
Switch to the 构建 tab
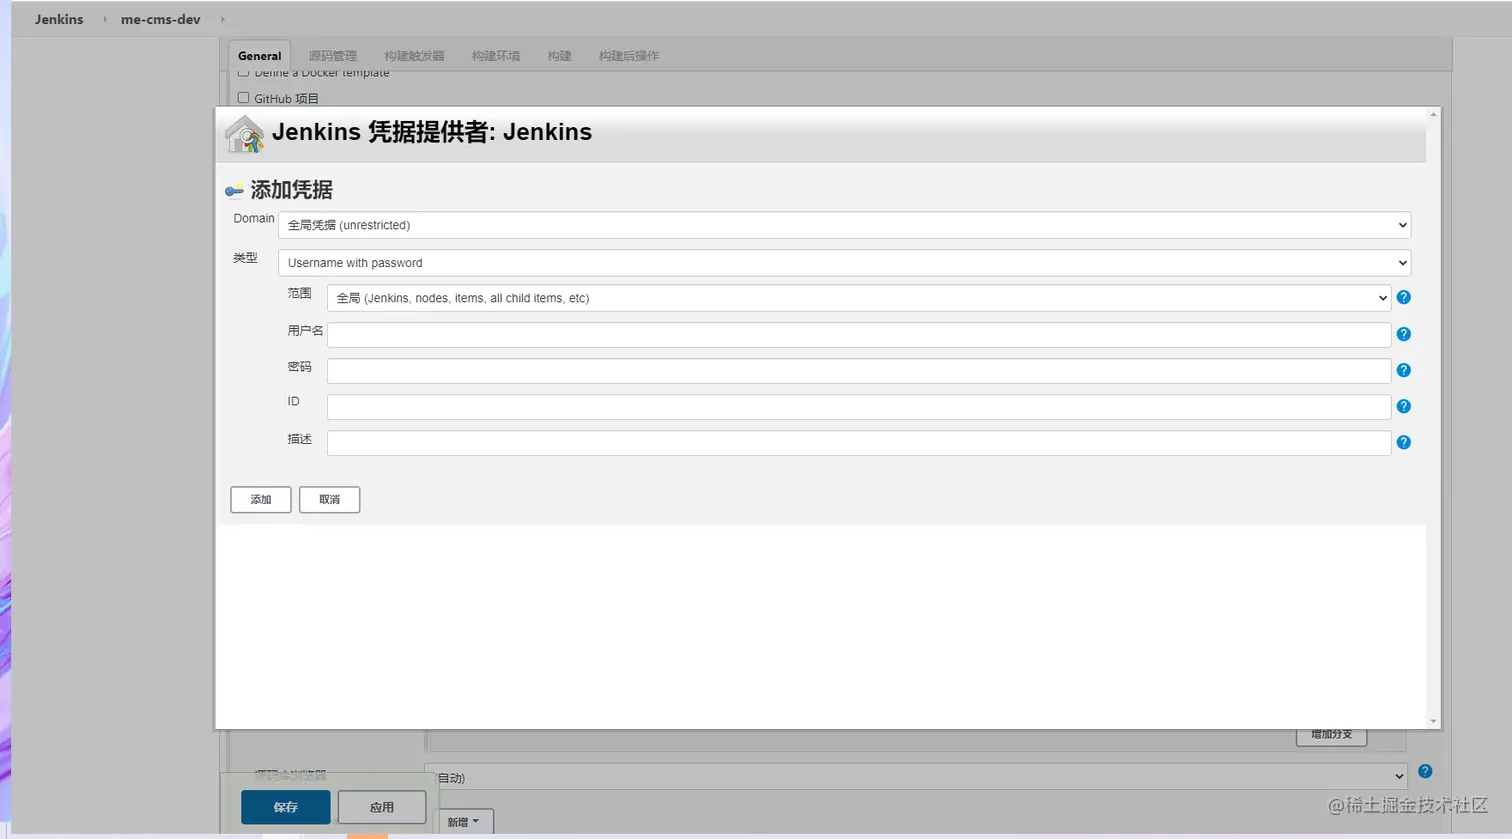point(560,56)
